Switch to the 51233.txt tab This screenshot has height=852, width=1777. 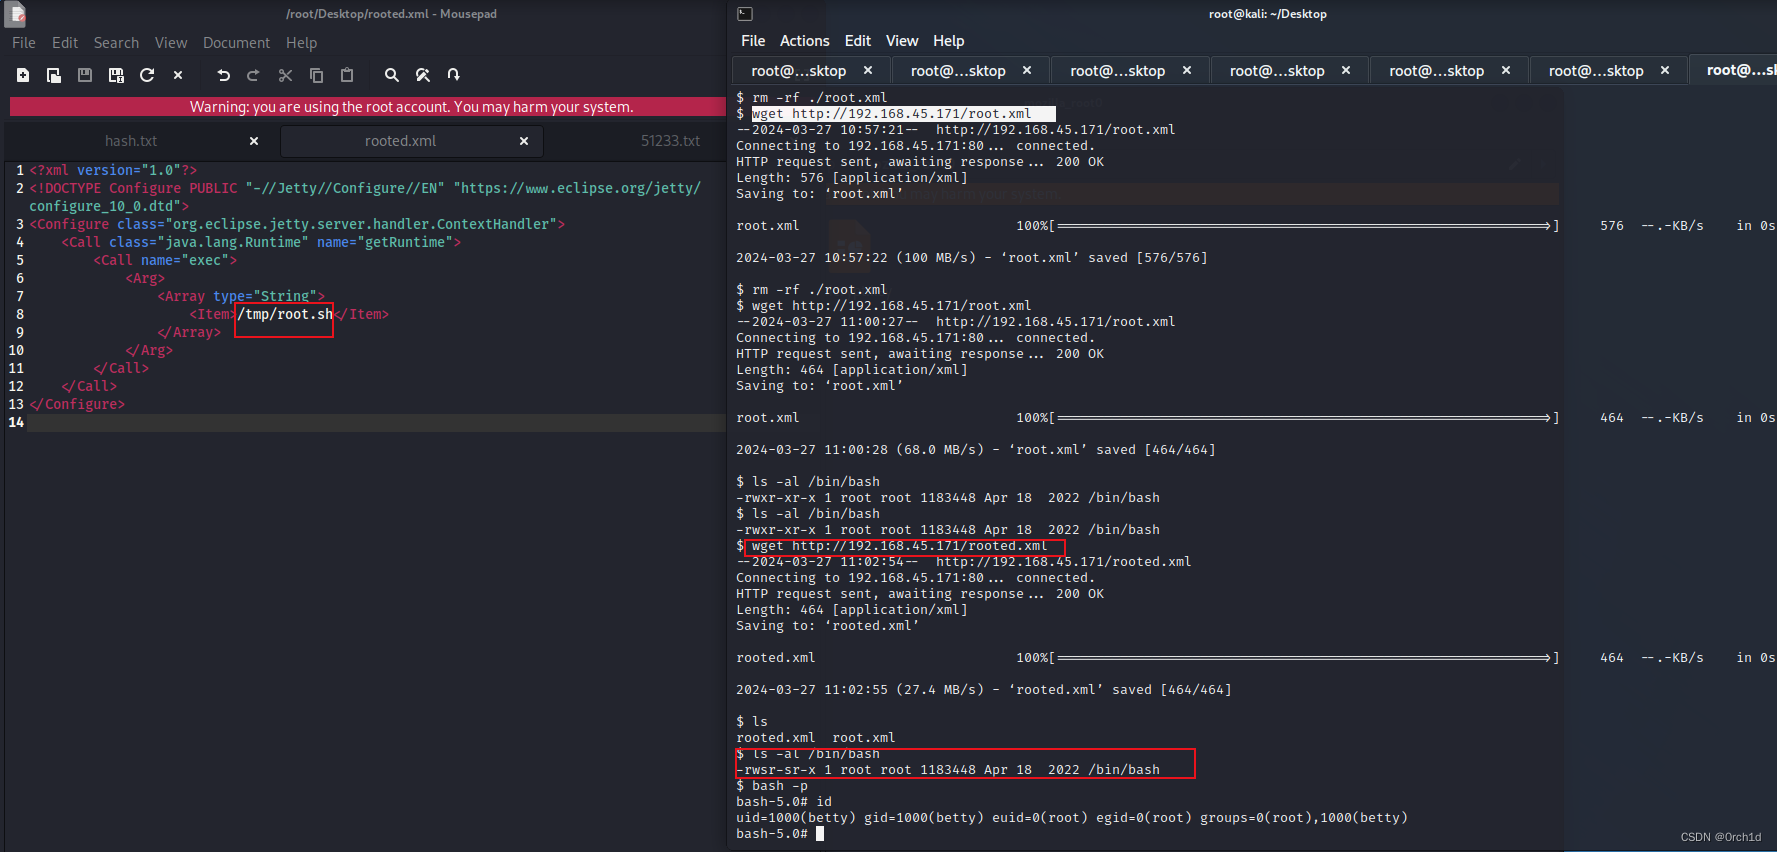pos(670,141)
